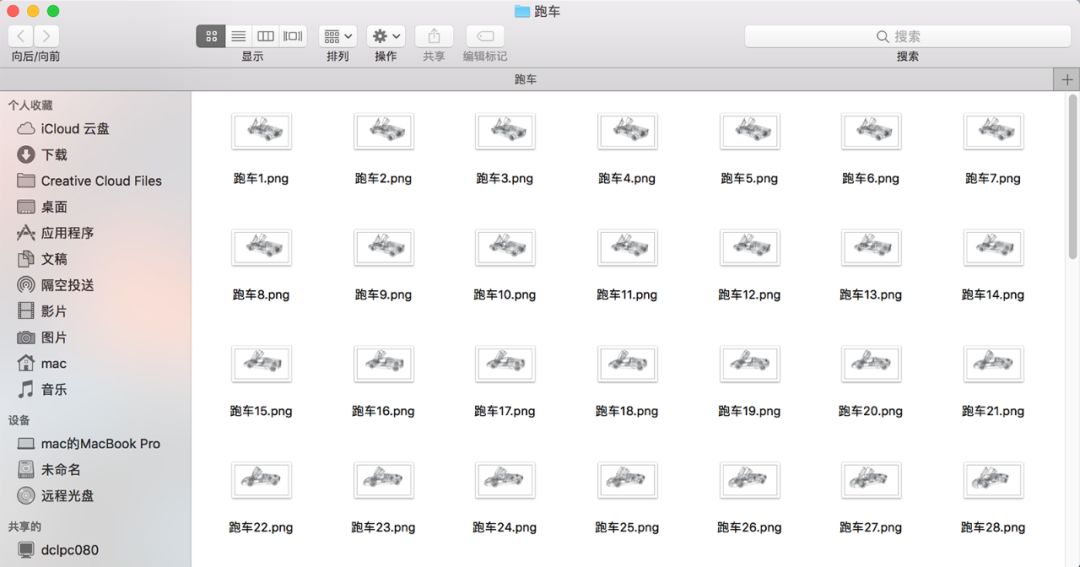Open 隔空投送 AirDrop in the sidebar

[x=55, y=285]
